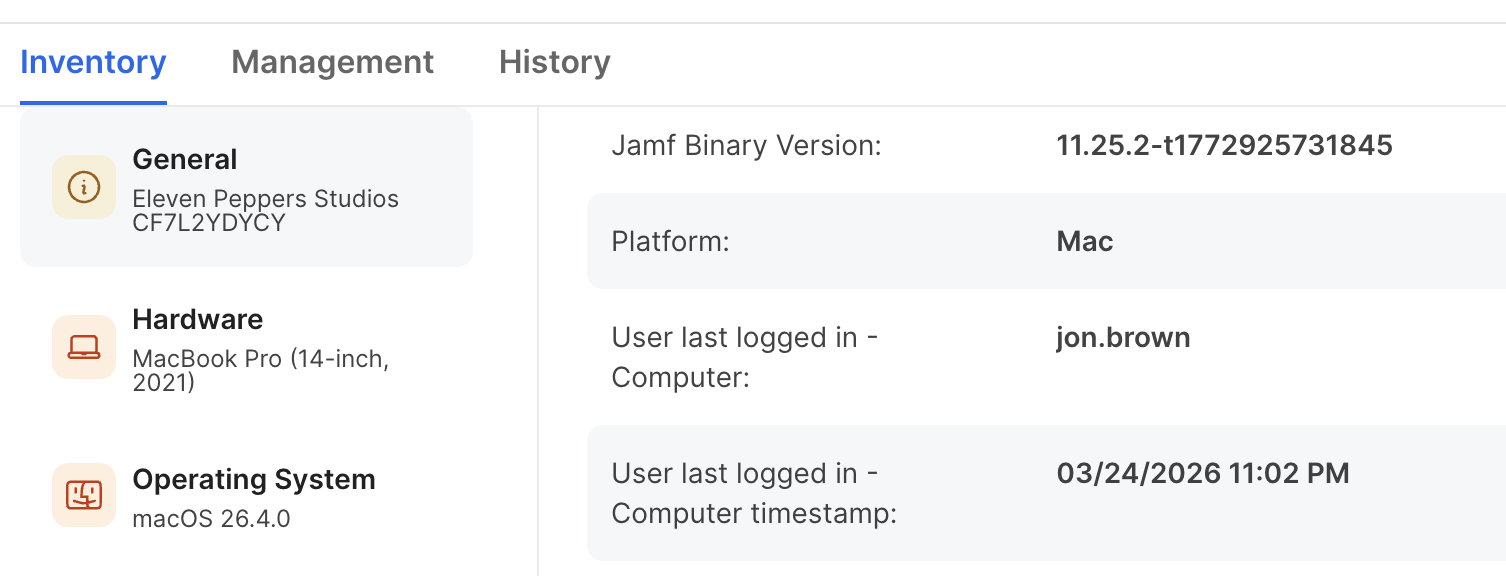
Task: Switch to the Management tab
Action: 332,62
